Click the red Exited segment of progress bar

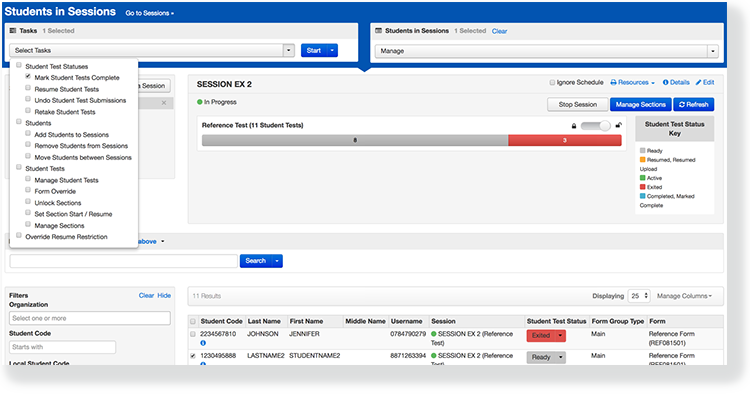565,140
